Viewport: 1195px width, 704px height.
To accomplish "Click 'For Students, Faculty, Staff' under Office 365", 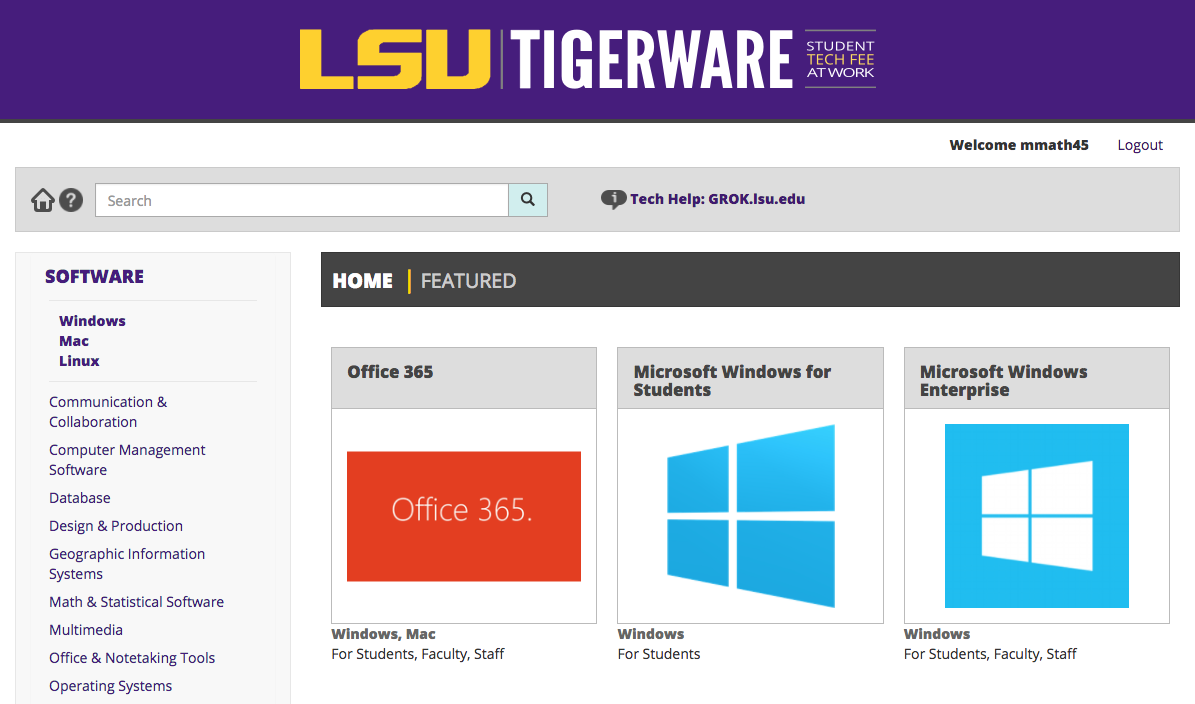I will [418, 654].
